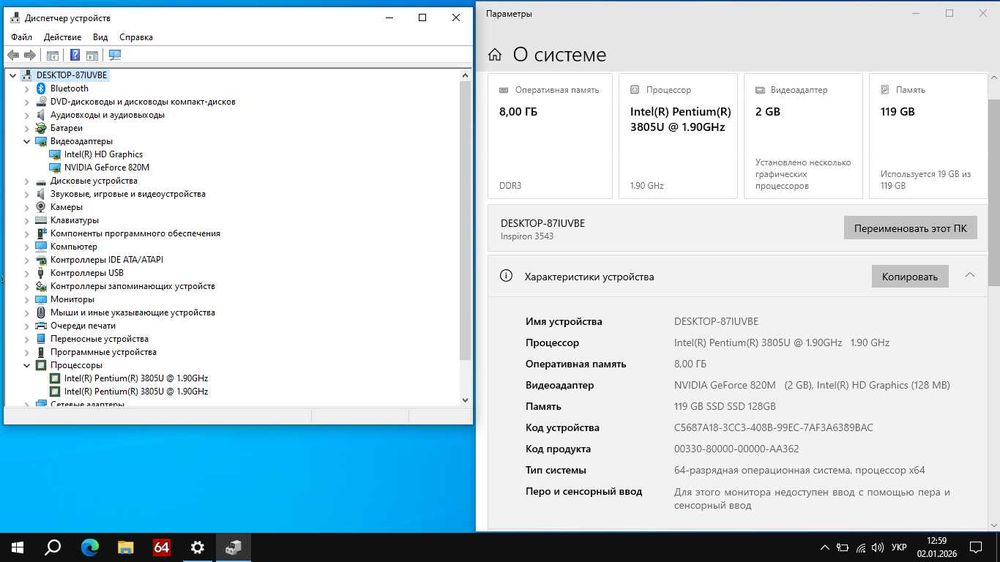
Task: Open File Explorer from taskbar
Action: 126,547
